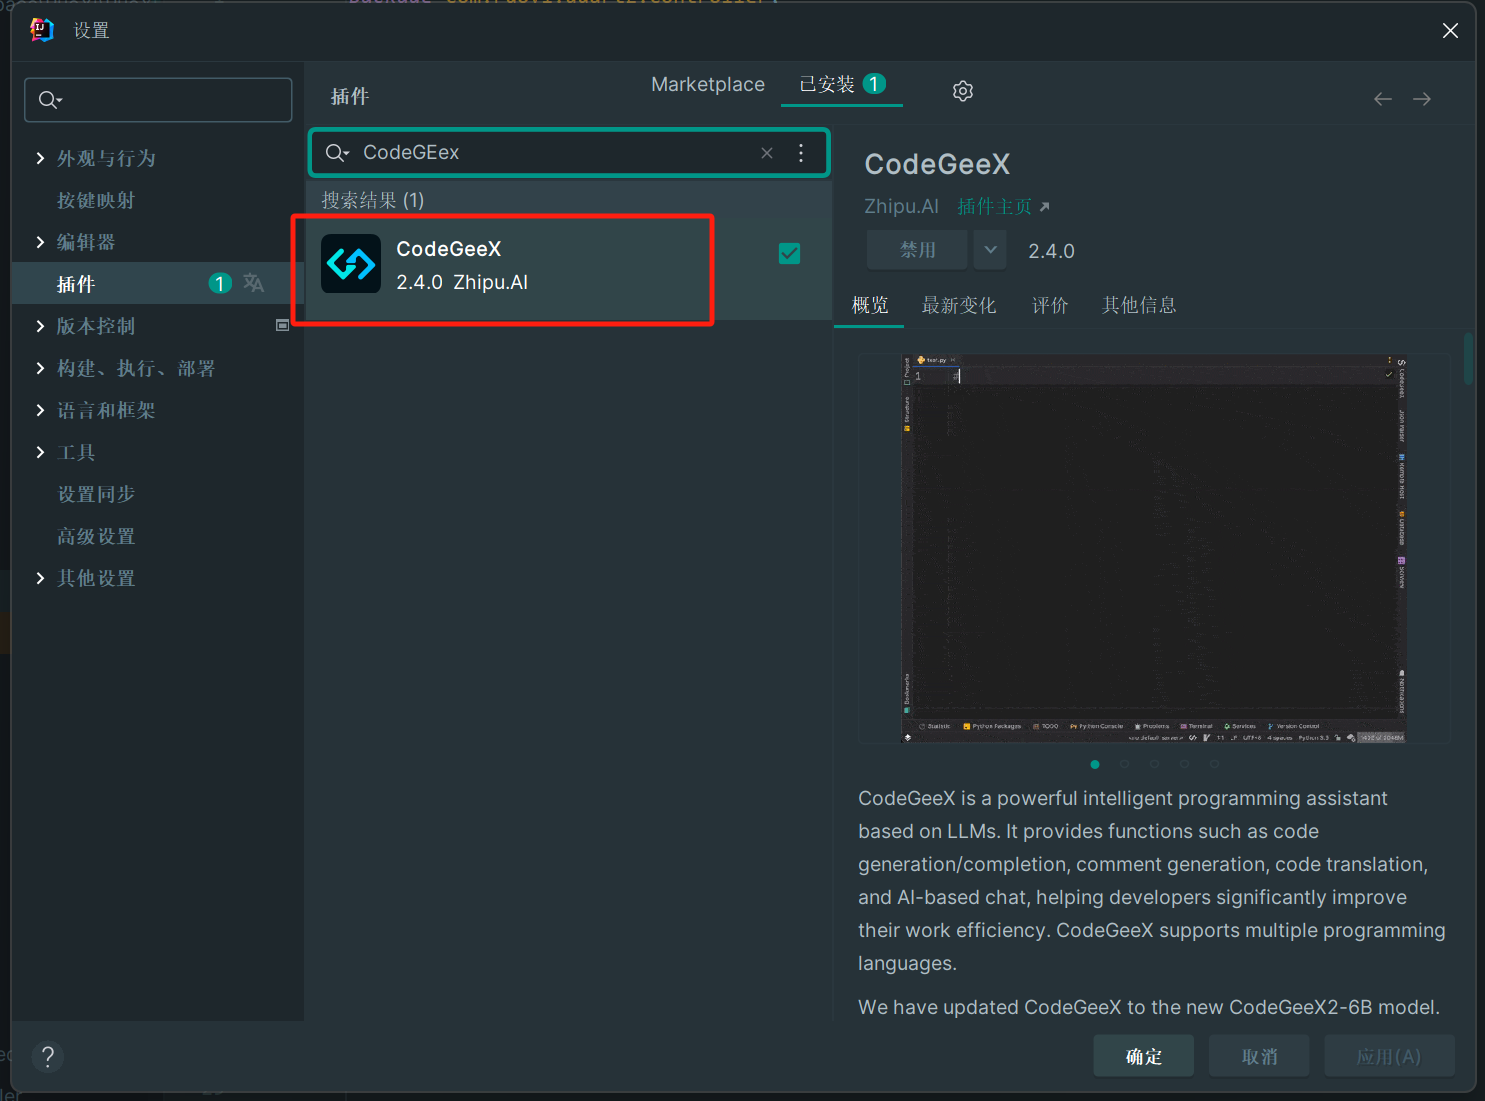Select the third screenshot carousel dot
Viewport: 1485px width, 1101px height.
[1155, 764]
